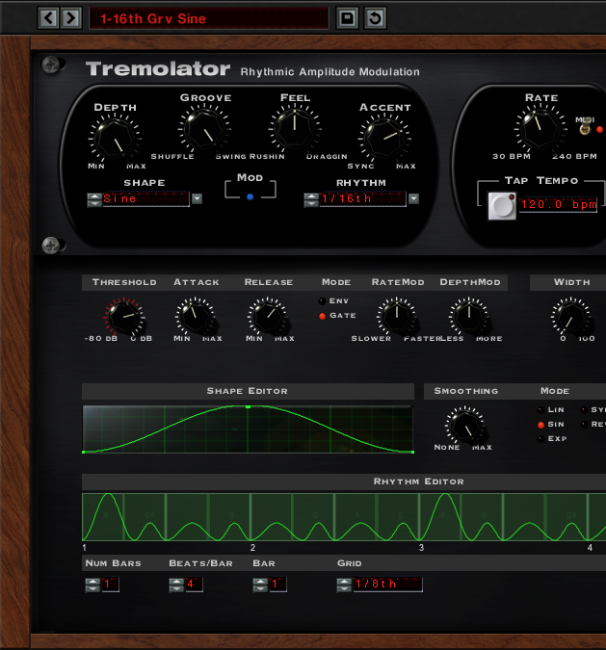This screenshot has height=650, width=606.
Task: Go to the next preset arrow
Action: click(70, 18)
